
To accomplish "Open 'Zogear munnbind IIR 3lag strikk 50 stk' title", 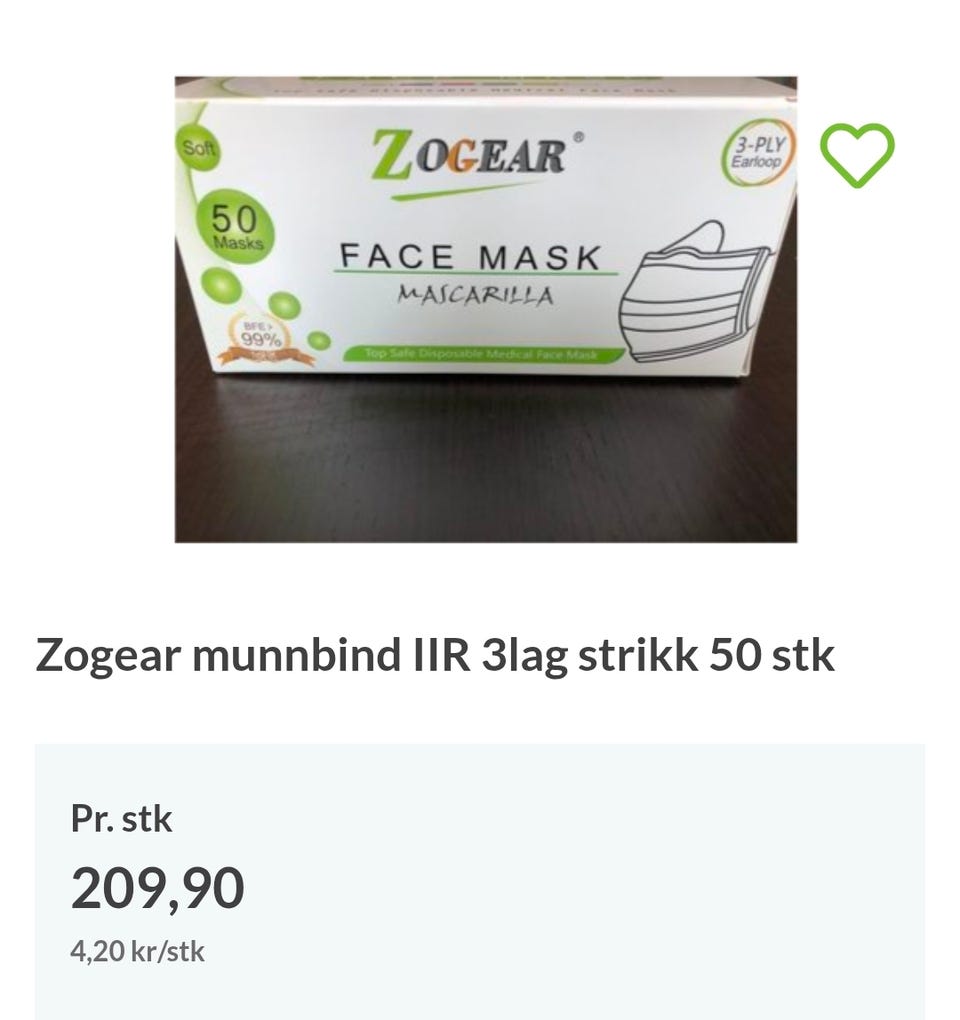I will pyautogui.click(x=435, y=655).
